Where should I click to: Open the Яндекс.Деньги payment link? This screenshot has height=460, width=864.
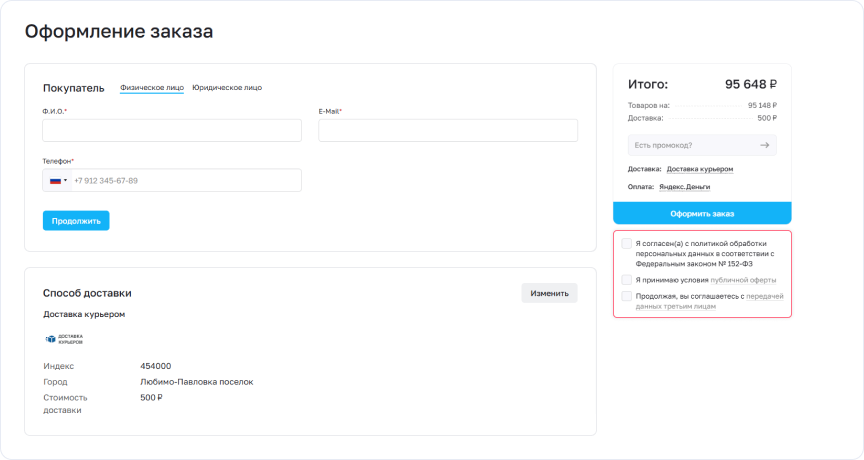pyautogui.click(x=691, y=187)
